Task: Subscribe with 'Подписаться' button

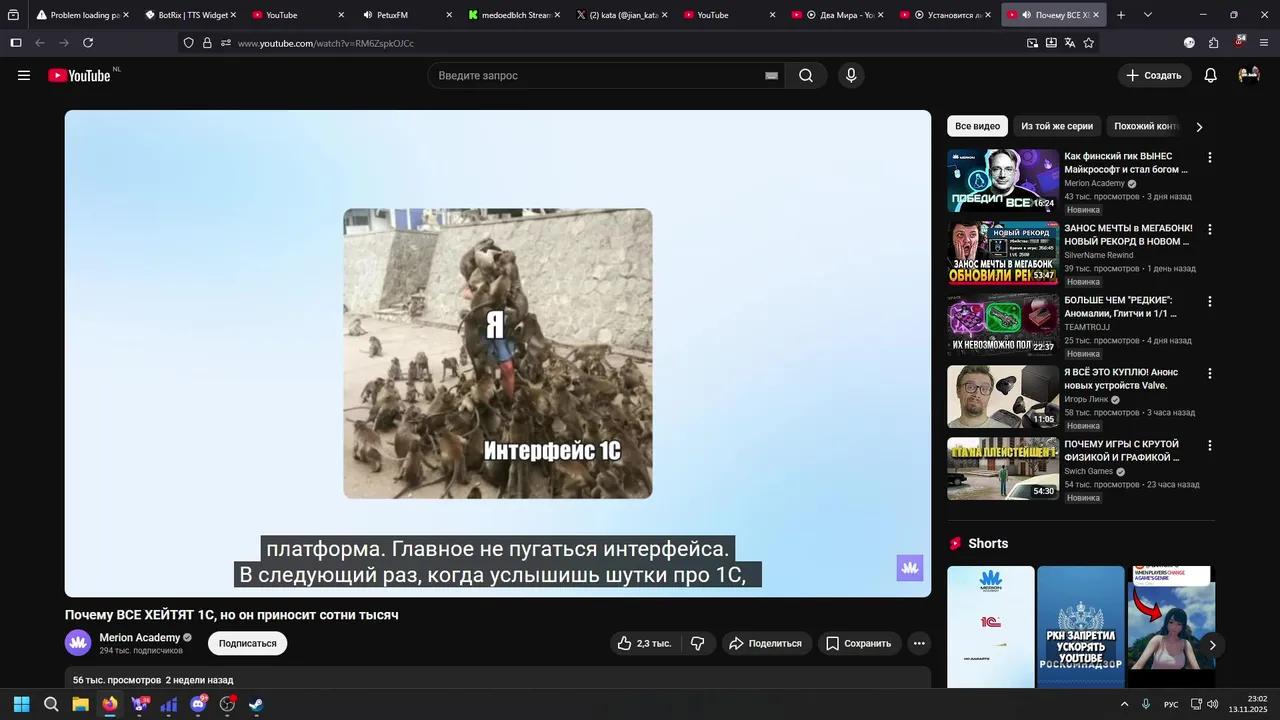Action: [247, 643]
